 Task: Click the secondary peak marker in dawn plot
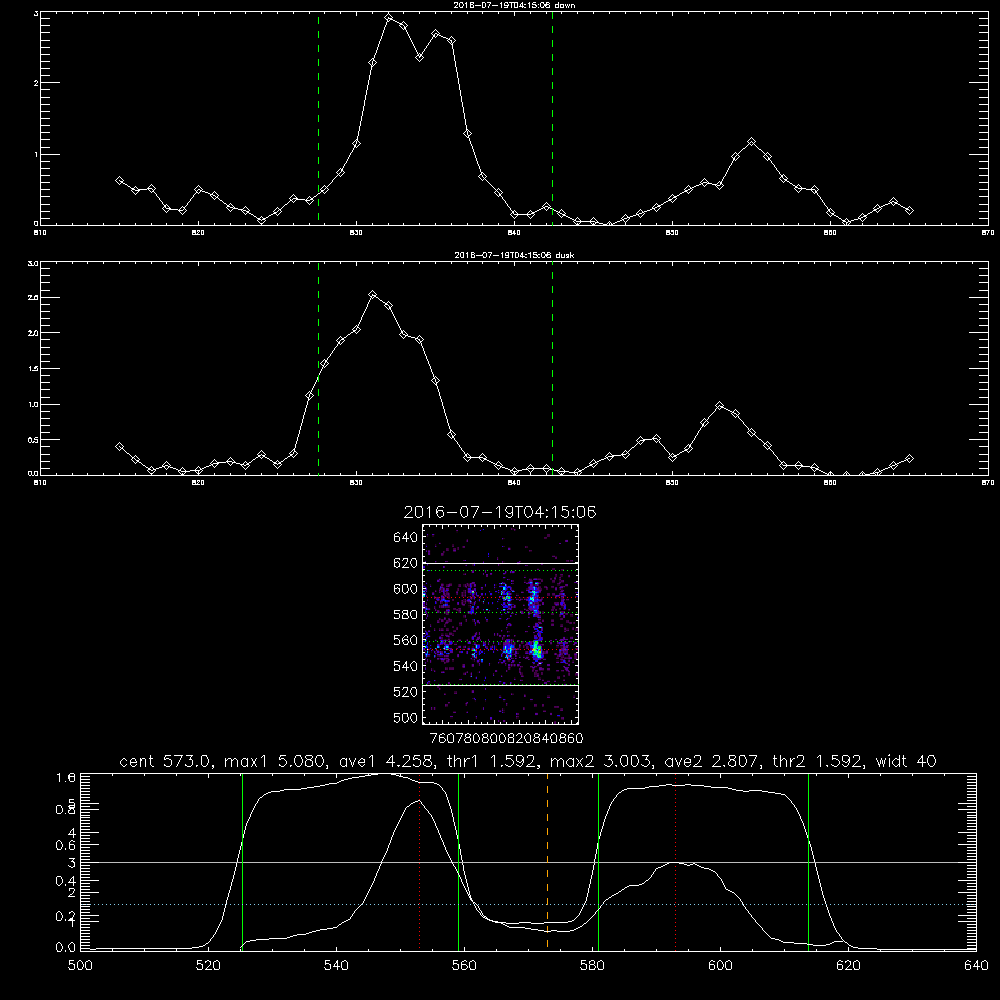752,142
